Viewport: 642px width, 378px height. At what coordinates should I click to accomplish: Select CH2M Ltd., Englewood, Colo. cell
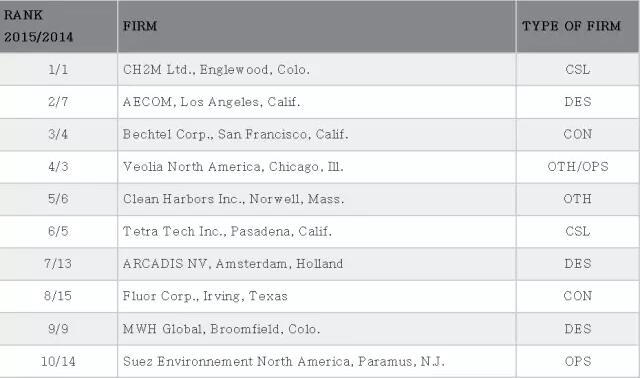click(316, 69)
